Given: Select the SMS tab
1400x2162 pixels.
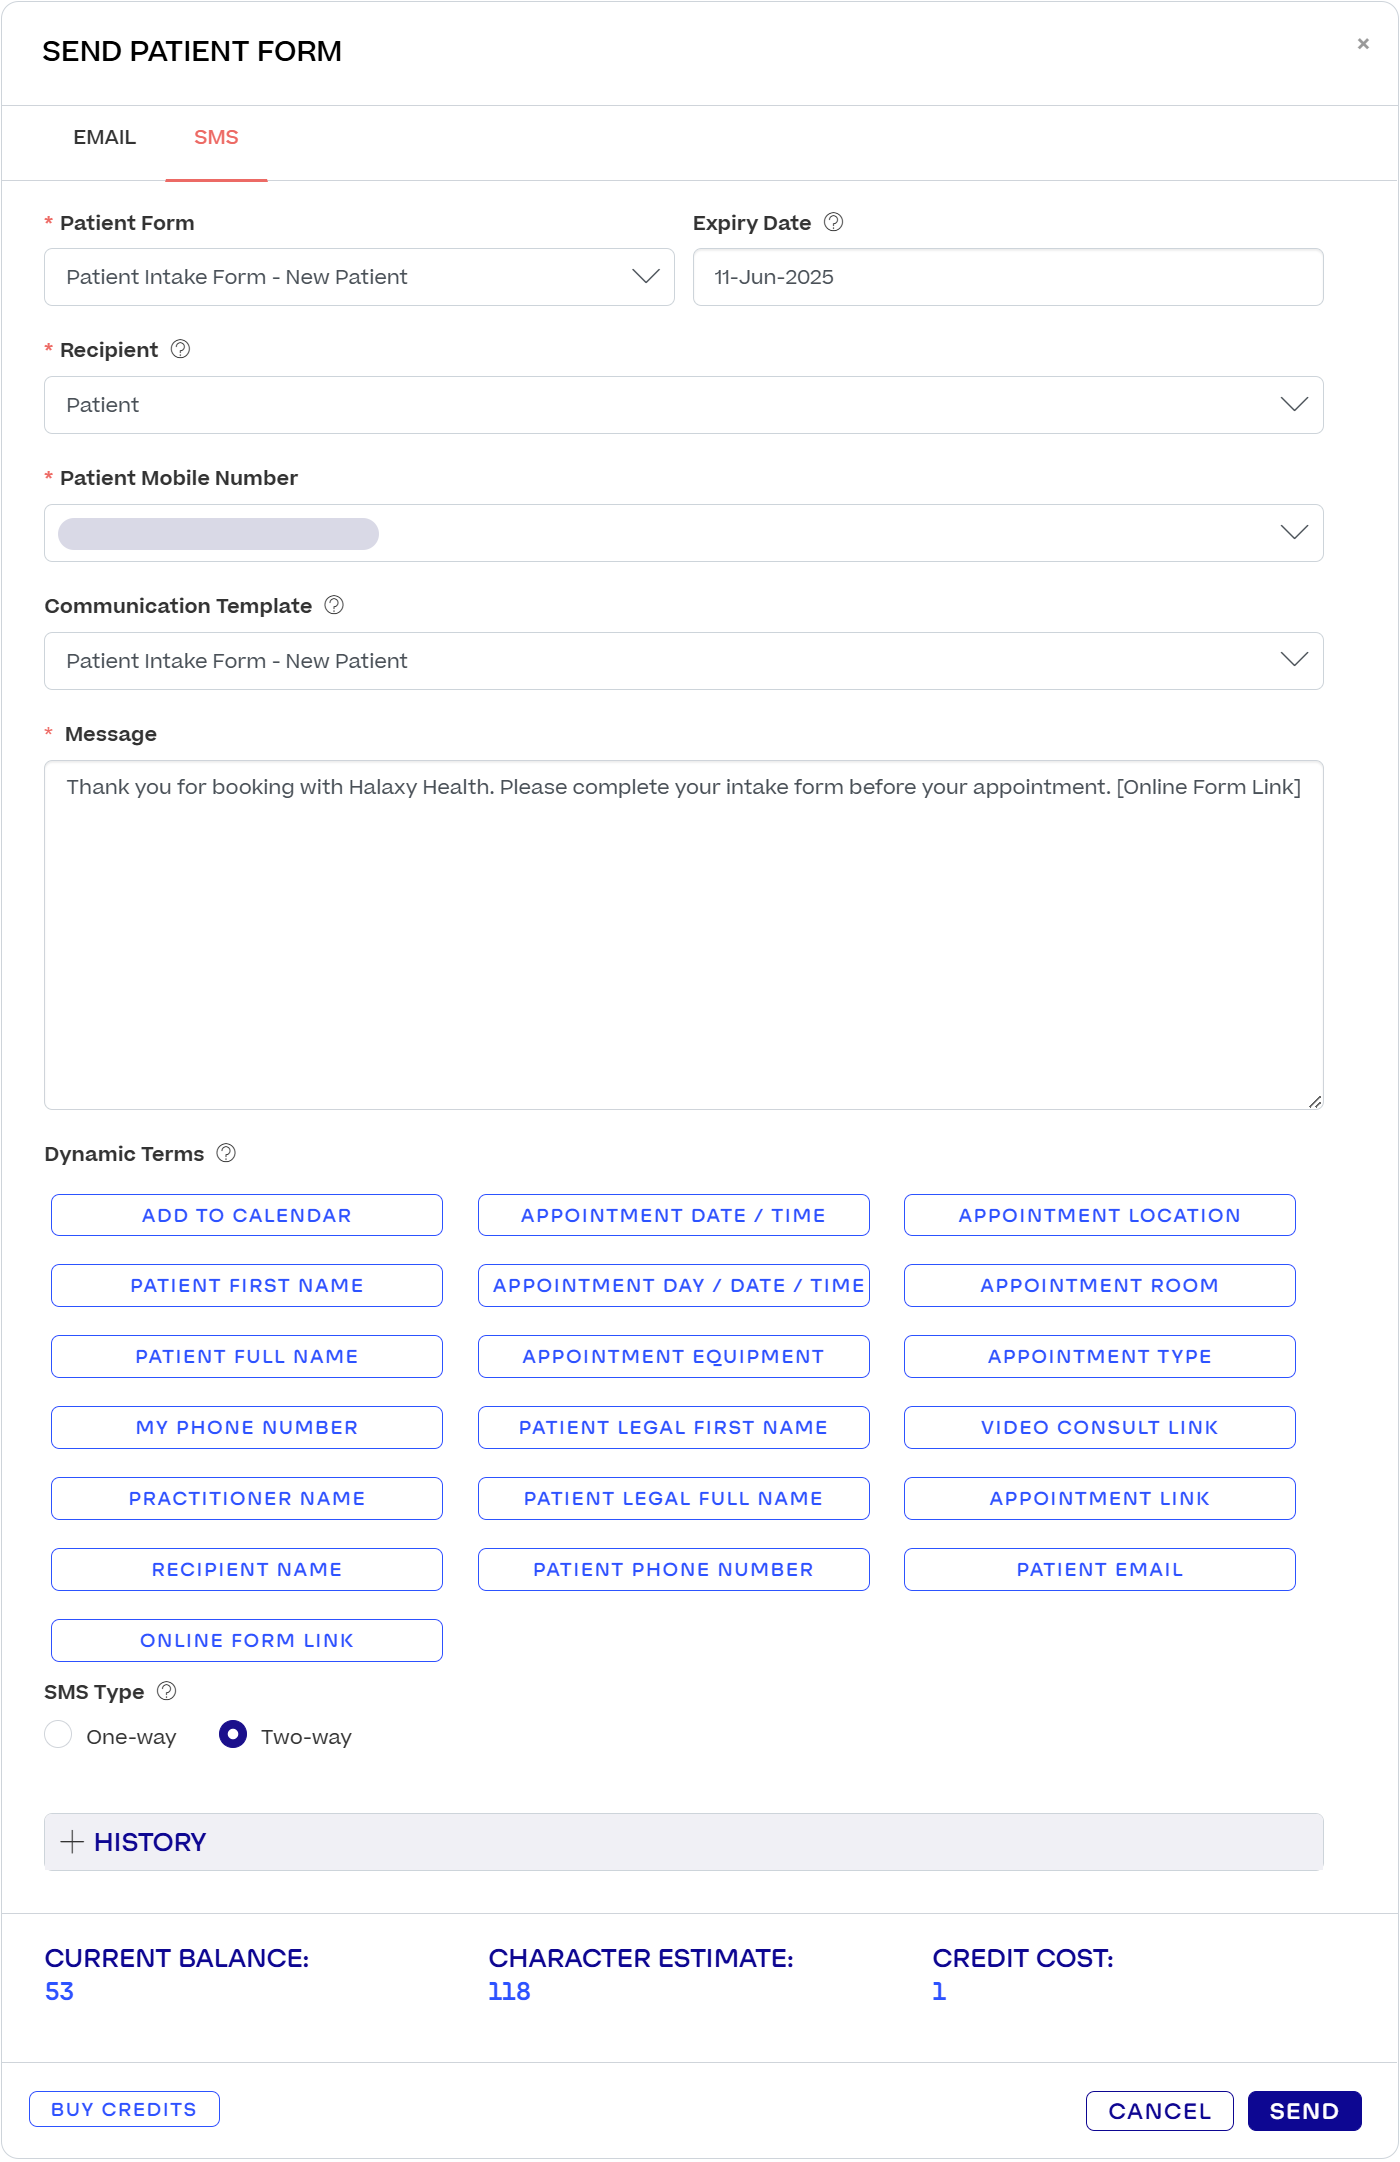Looking at the screenshot, I should 216,137.
